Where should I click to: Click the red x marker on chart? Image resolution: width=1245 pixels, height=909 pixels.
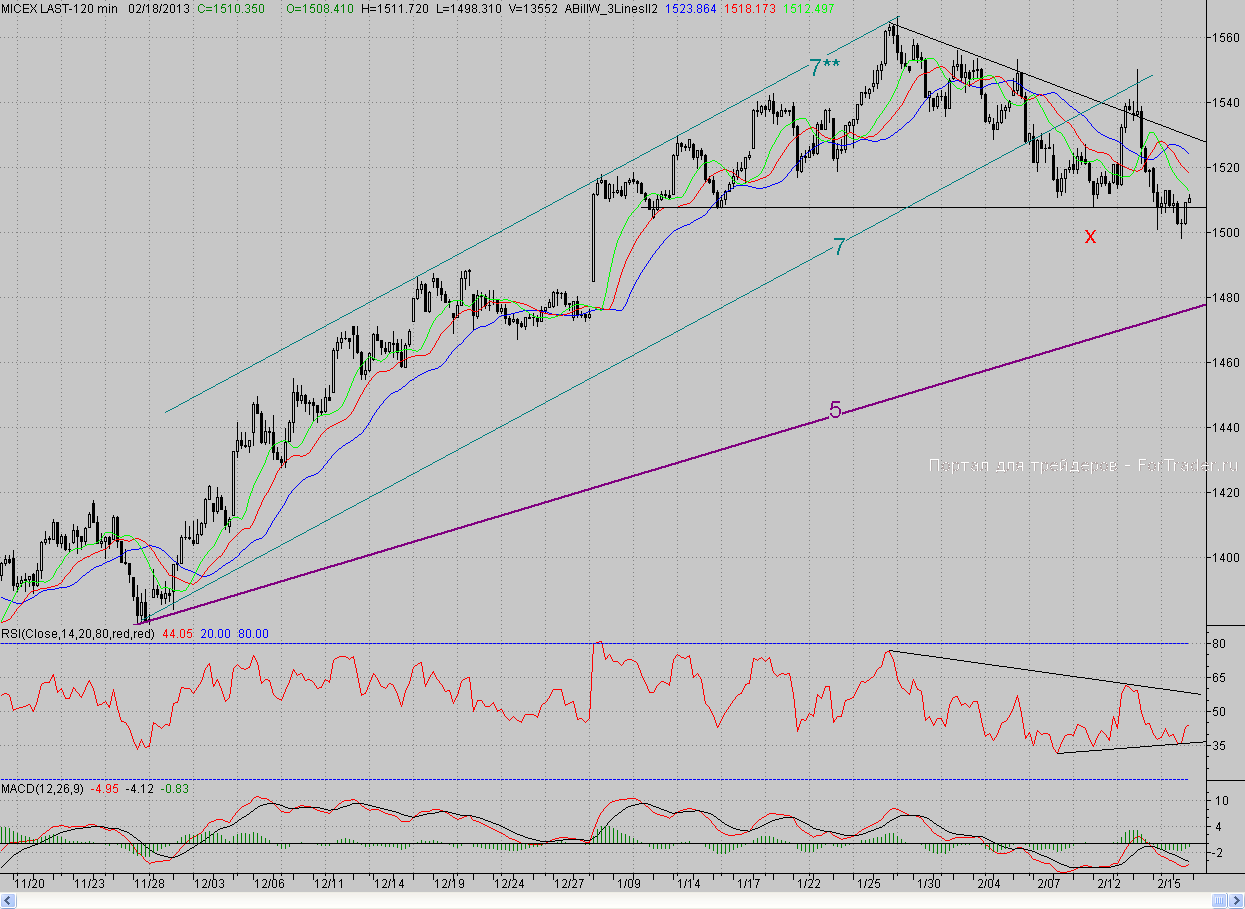pos(1091,237)
